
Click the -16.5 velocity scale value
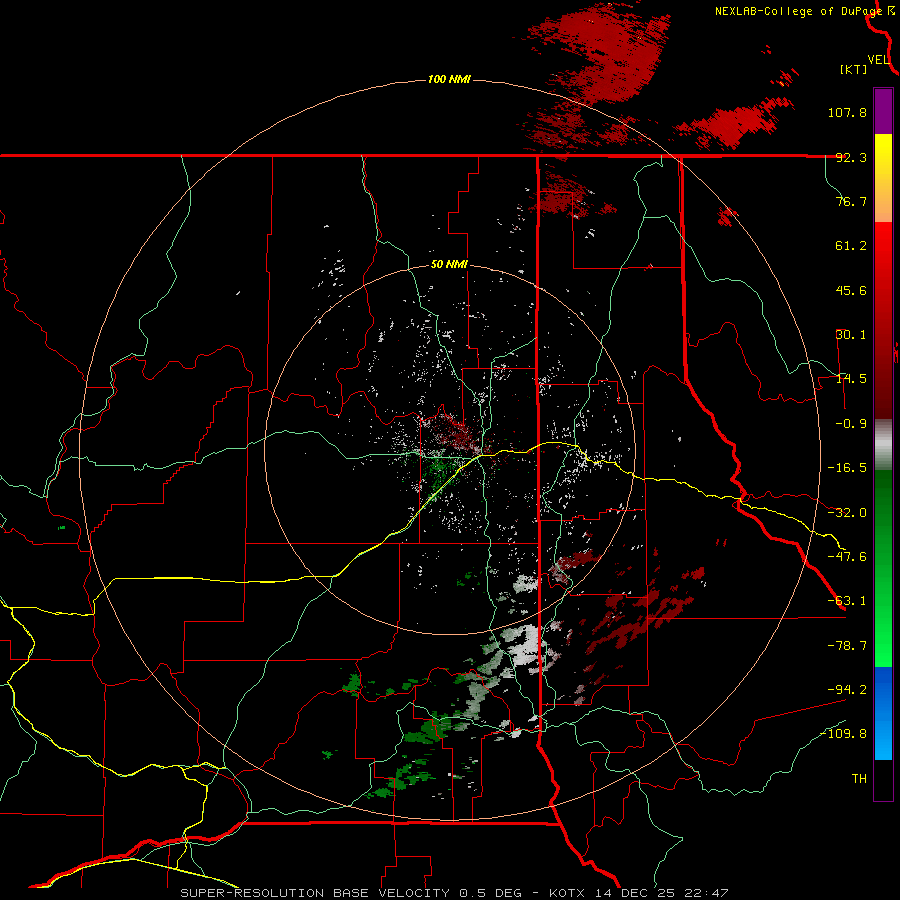[847, 468]
